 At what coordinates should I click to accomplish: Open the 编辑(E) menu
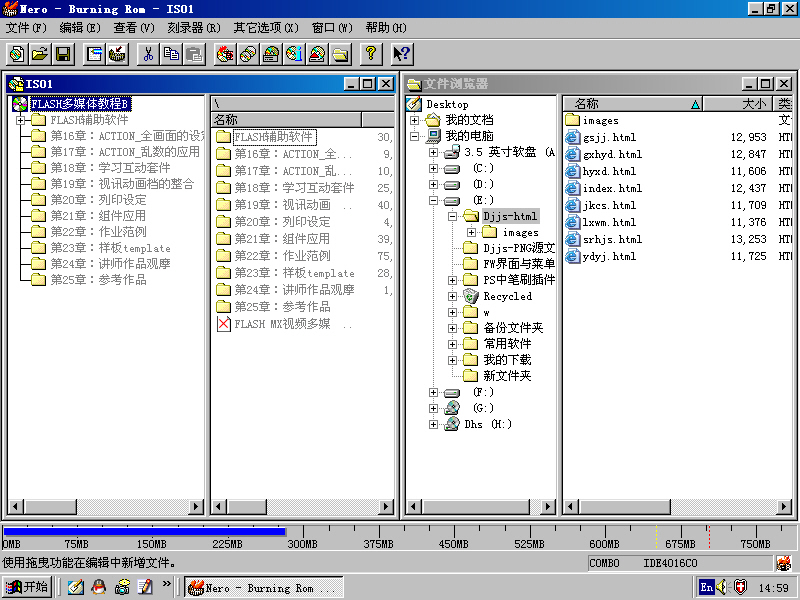coord(80,28)
